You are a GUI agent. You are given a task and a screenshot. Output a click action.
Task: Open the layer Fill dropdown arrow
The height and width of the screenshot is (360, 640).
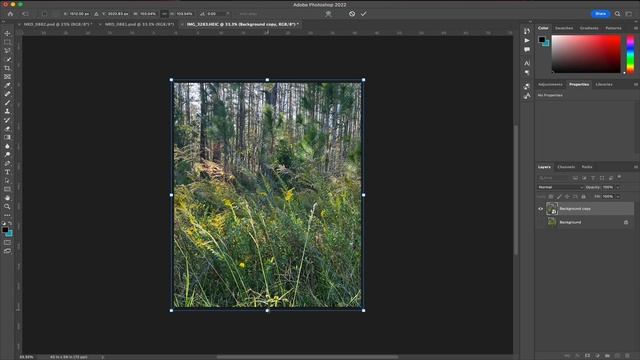tap(618, 197)
